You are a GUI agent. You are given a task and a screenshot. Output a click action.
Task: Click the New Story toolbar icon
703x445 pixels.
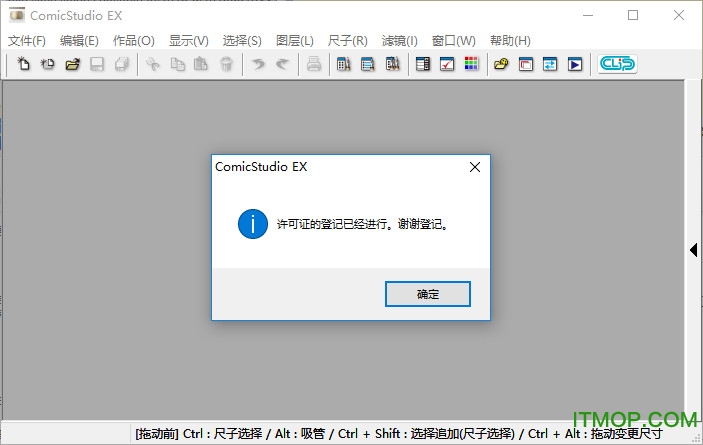47,65
